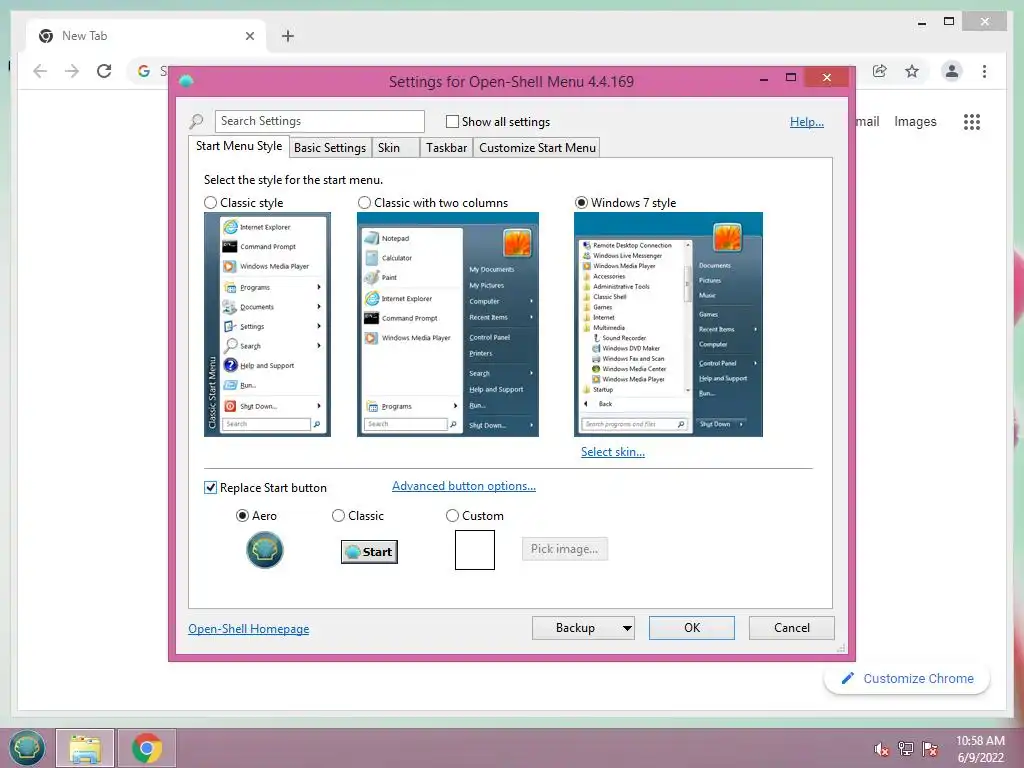Uncheck the Replace Start button checkbox
The width and height of the screenshot is (1024, 768).
coord(210,487)
